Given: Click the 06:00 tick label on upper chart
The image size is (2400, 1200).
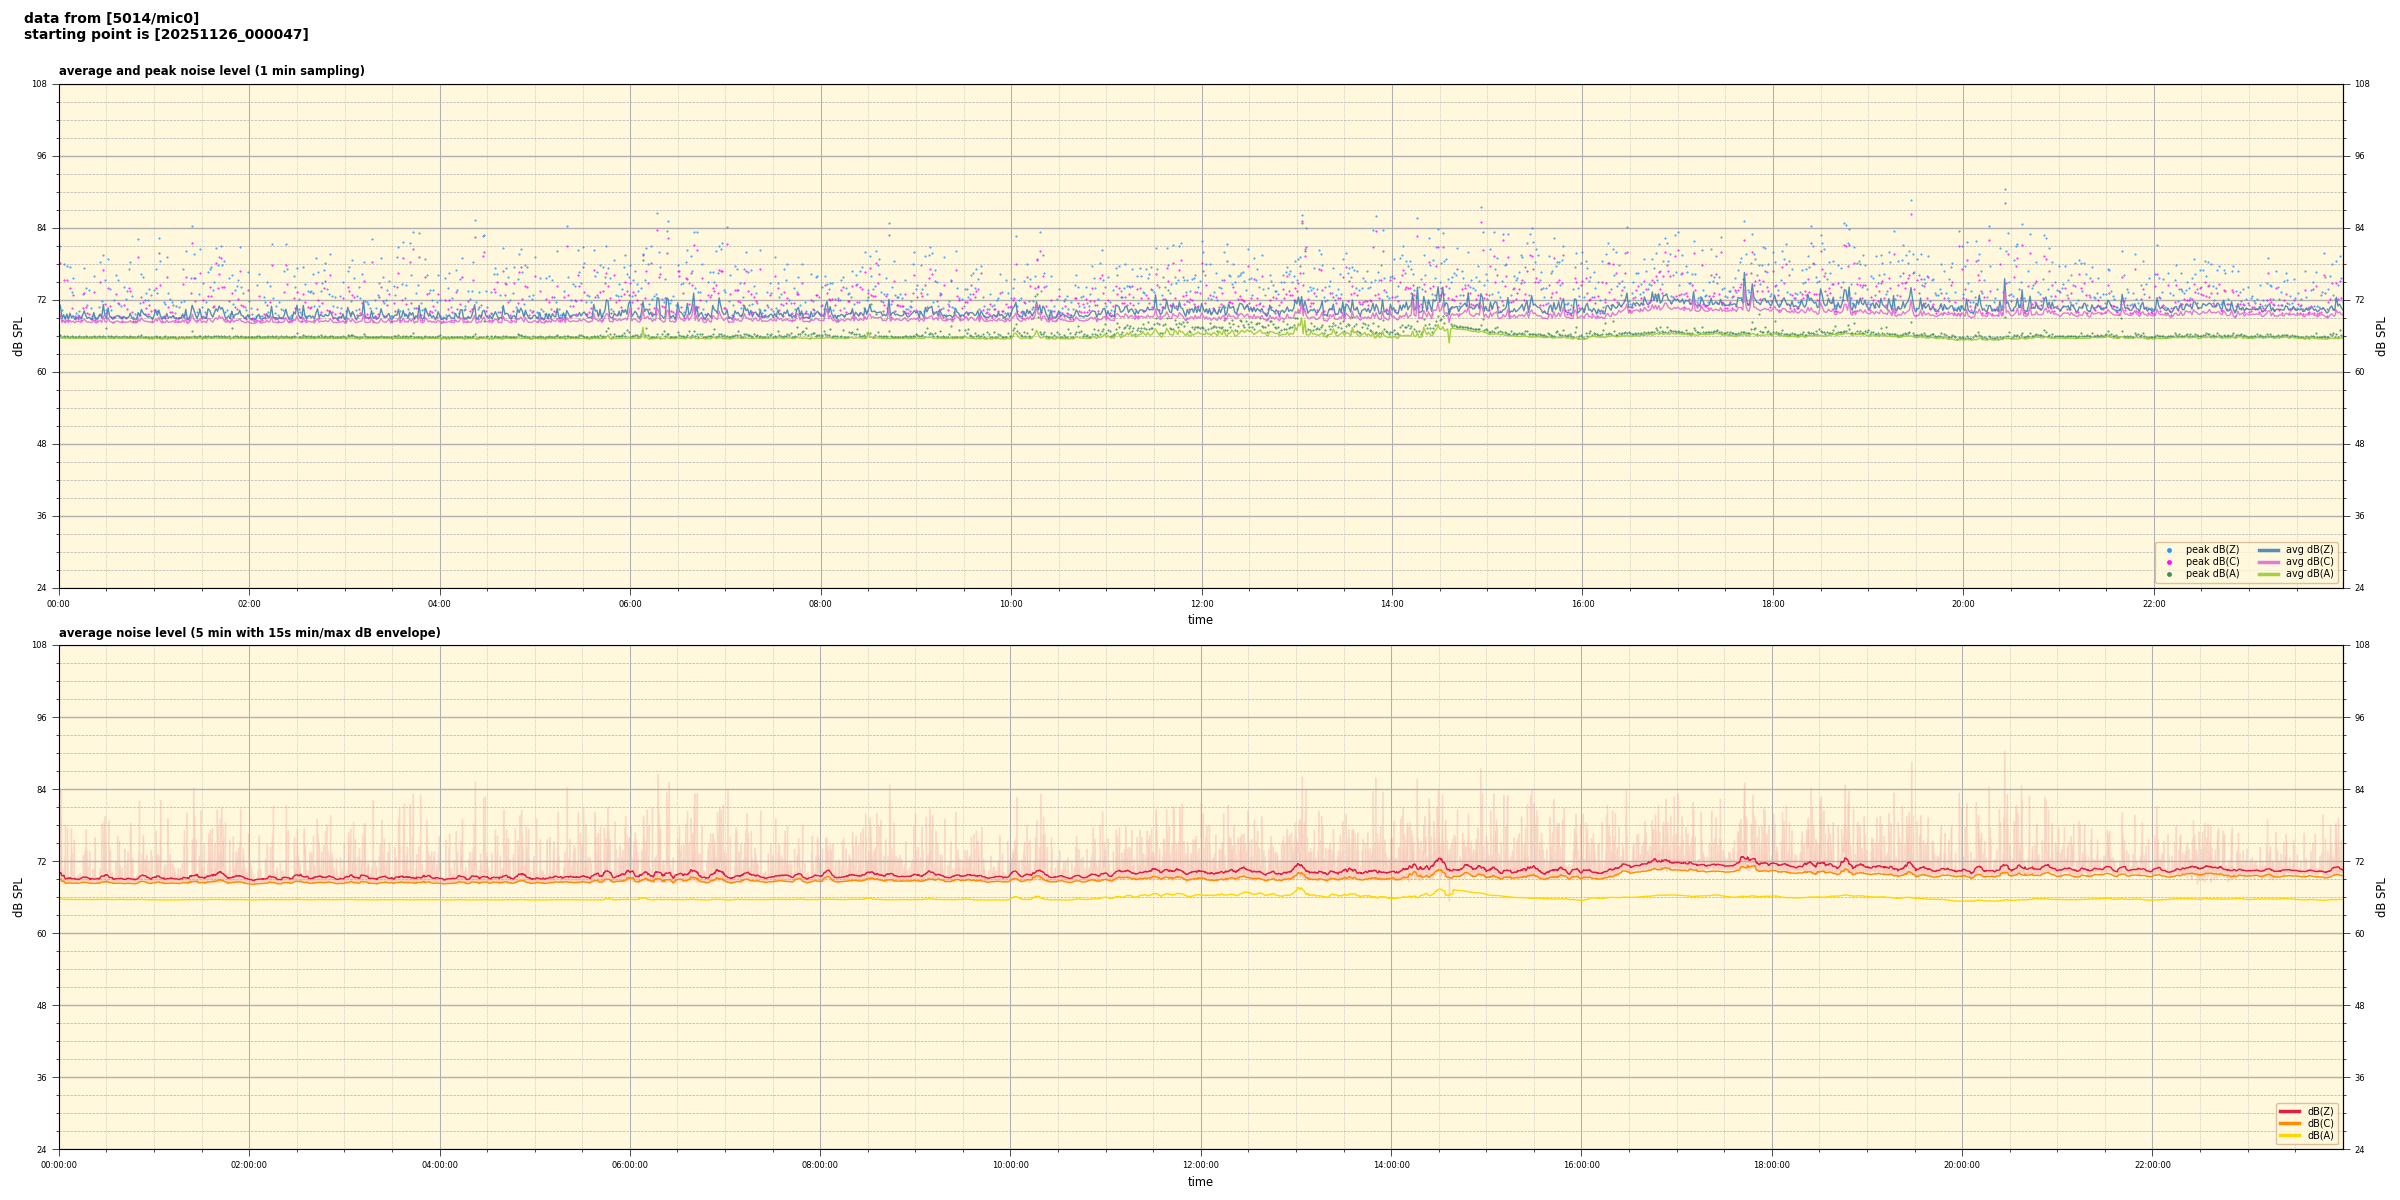Looking at the screenshot, I should pos(630,604).
